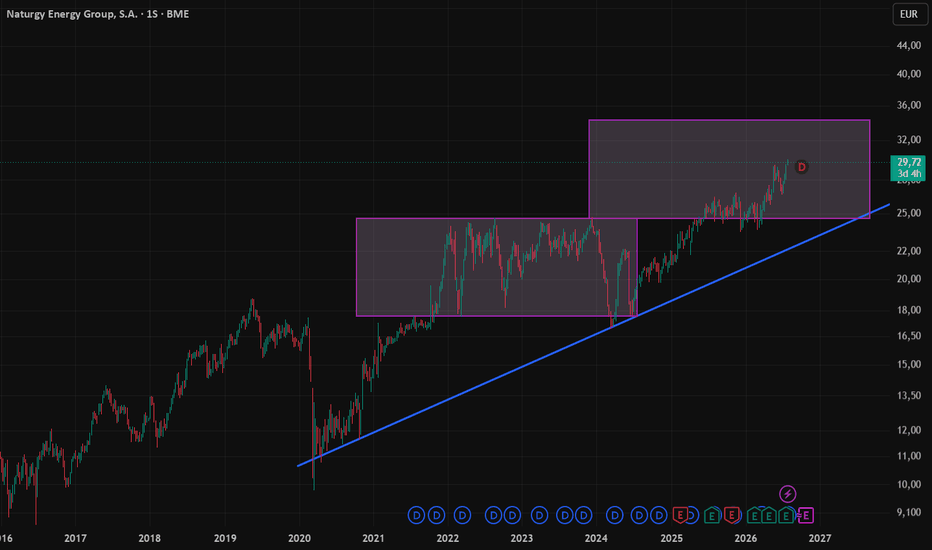Click the 2026 time axis label
Viewport: 932px width, 550px height.
[x=745, y=538]
